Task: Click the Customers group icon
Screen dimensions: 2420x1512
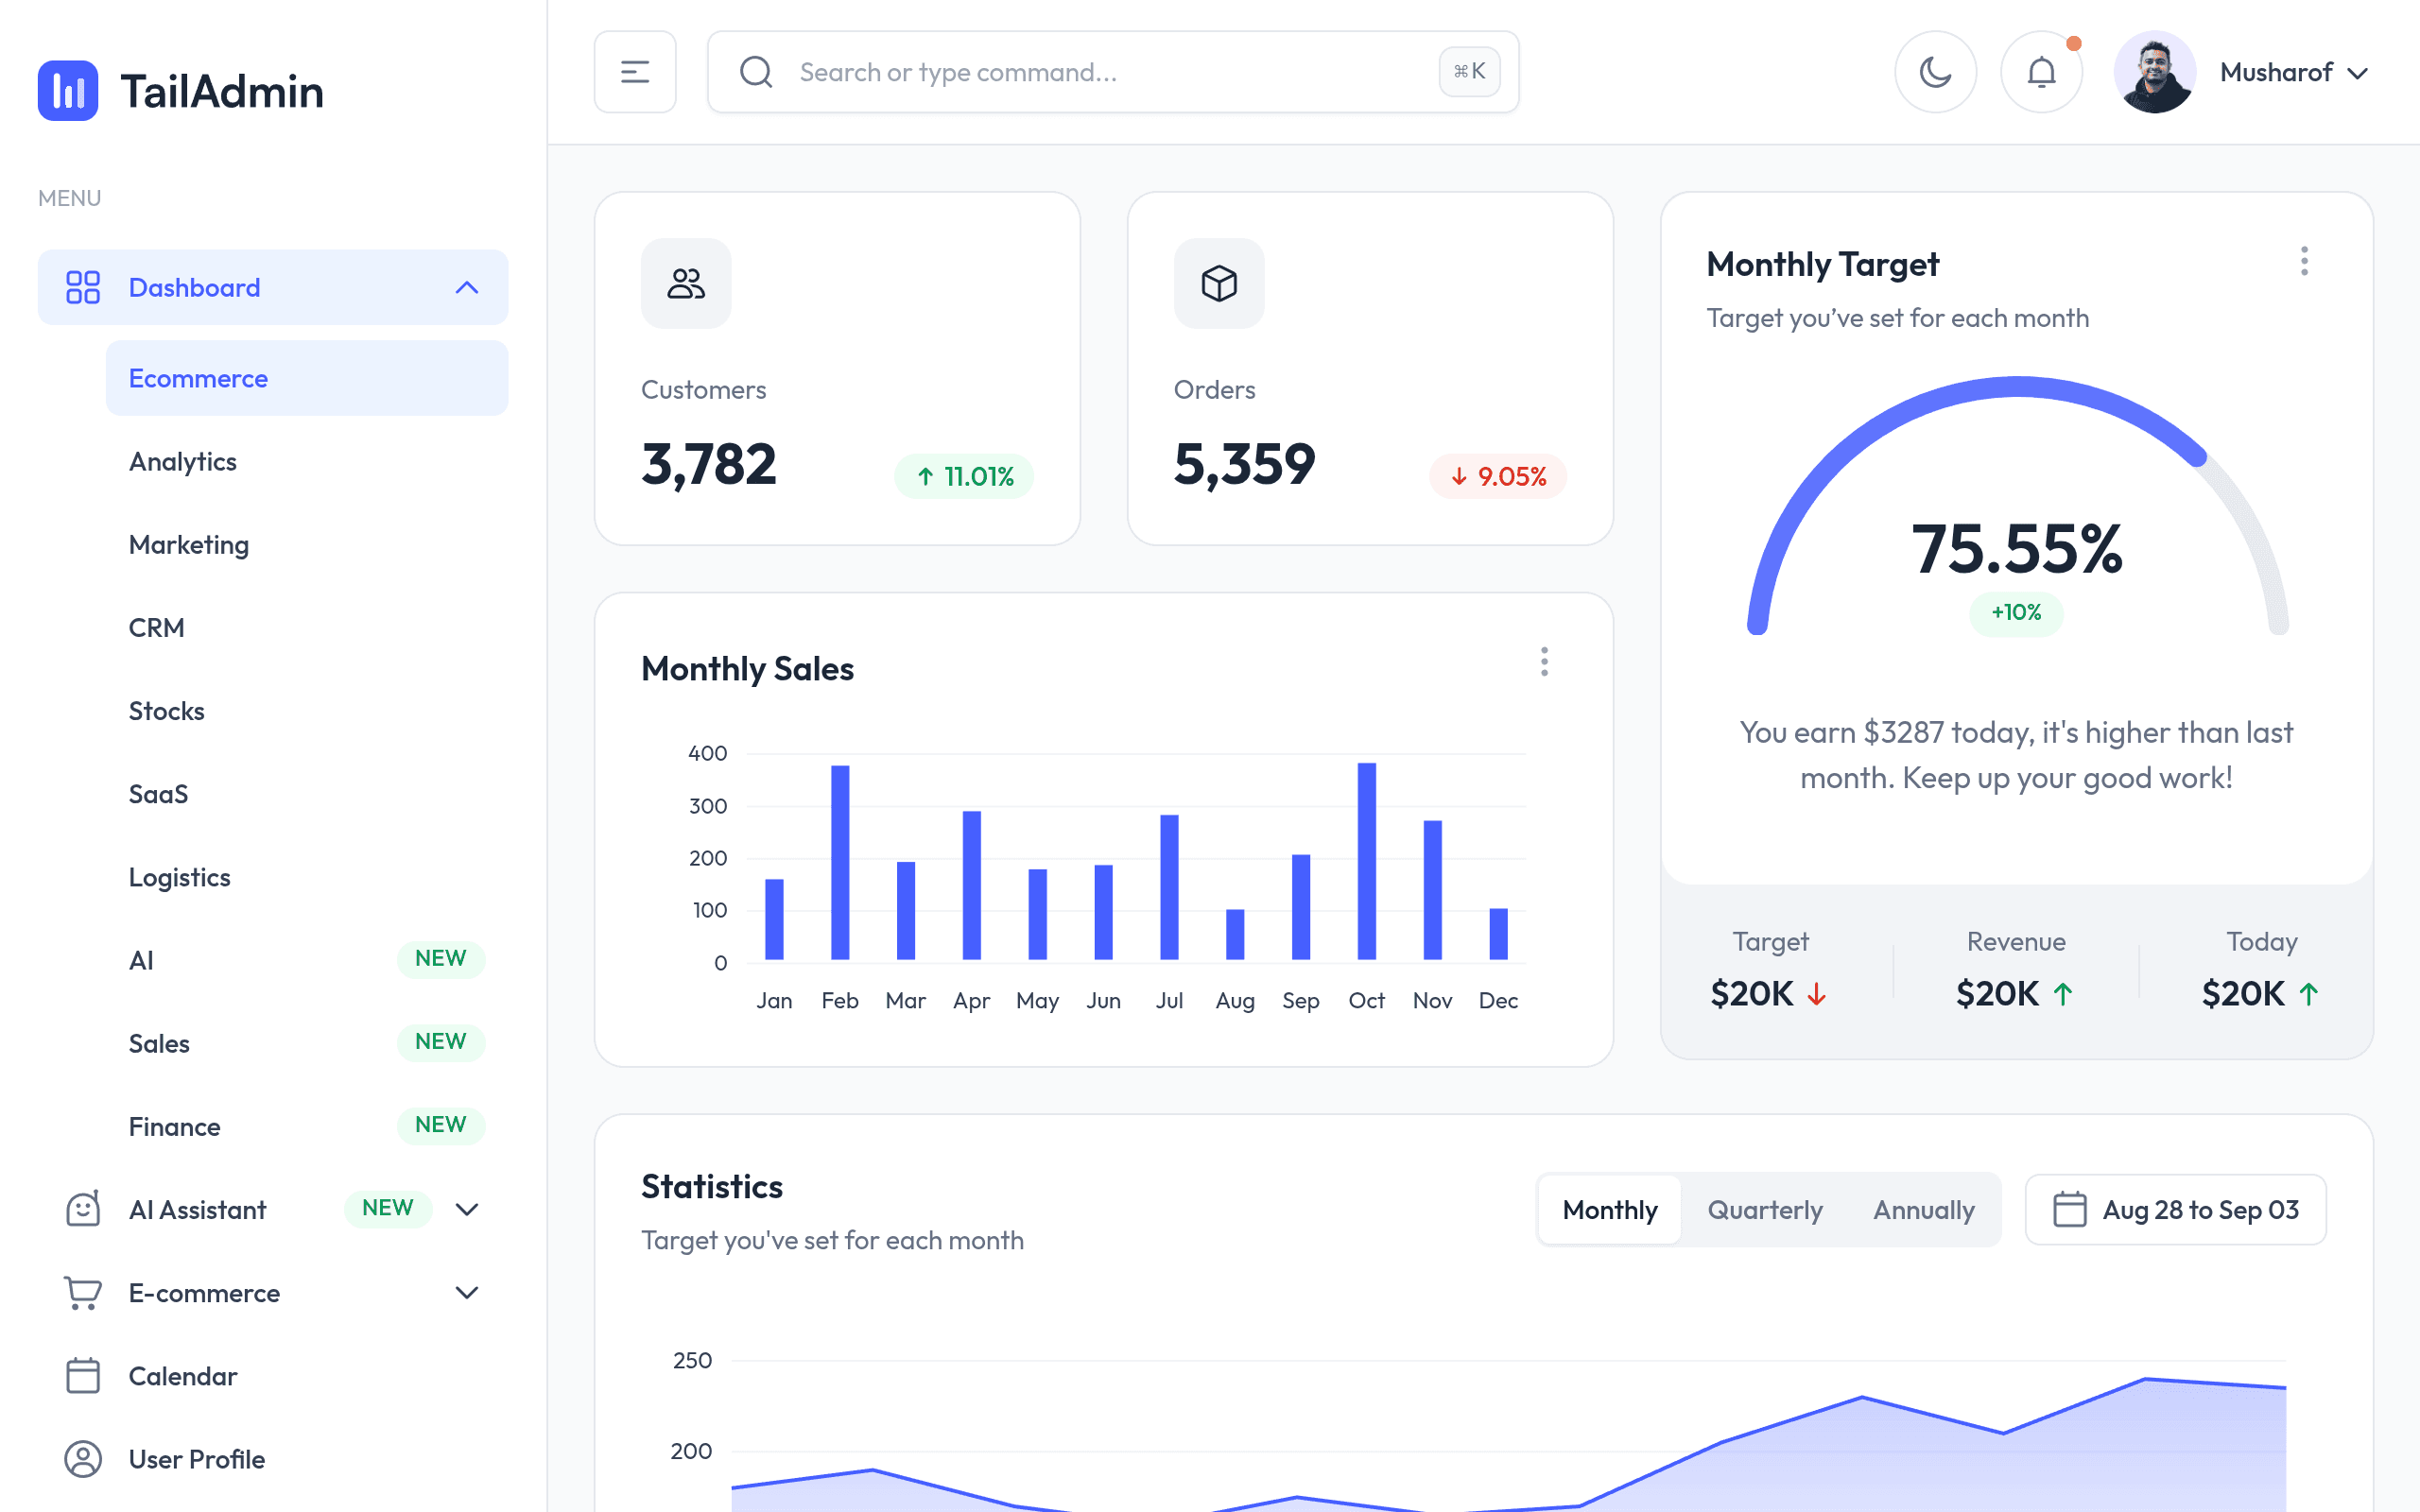Action: pos(686,283)
